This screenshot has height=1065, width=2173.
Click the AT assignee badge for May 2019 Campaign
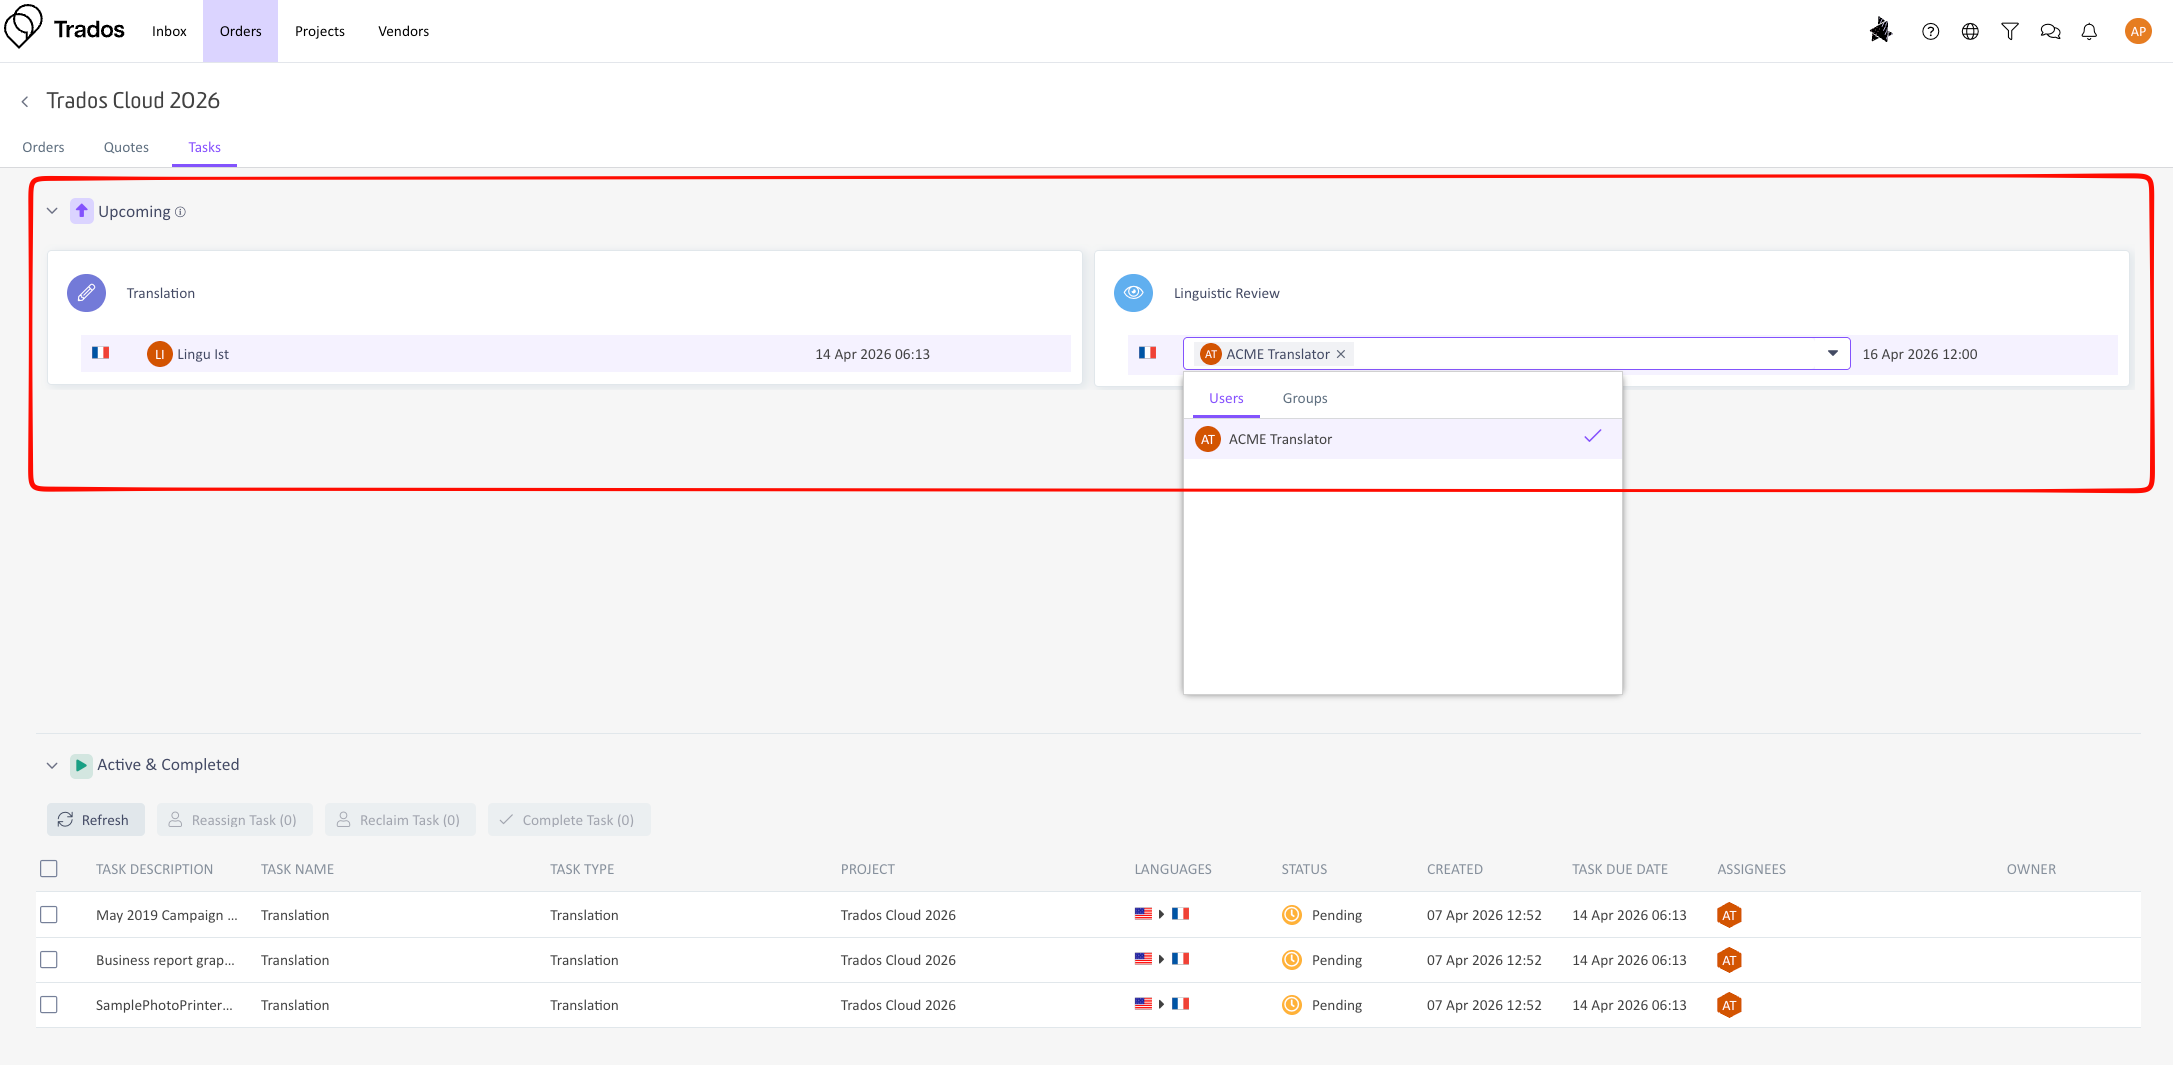(x=1729, y=915)
